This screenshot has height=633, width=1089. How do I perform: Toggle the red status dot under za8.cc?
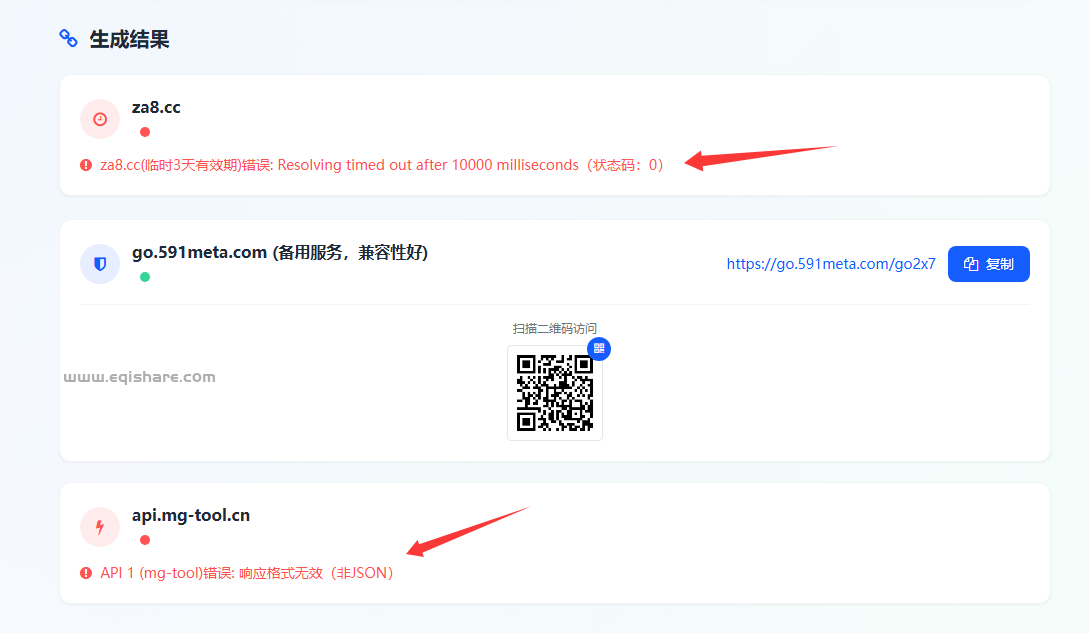pos(145,131)
